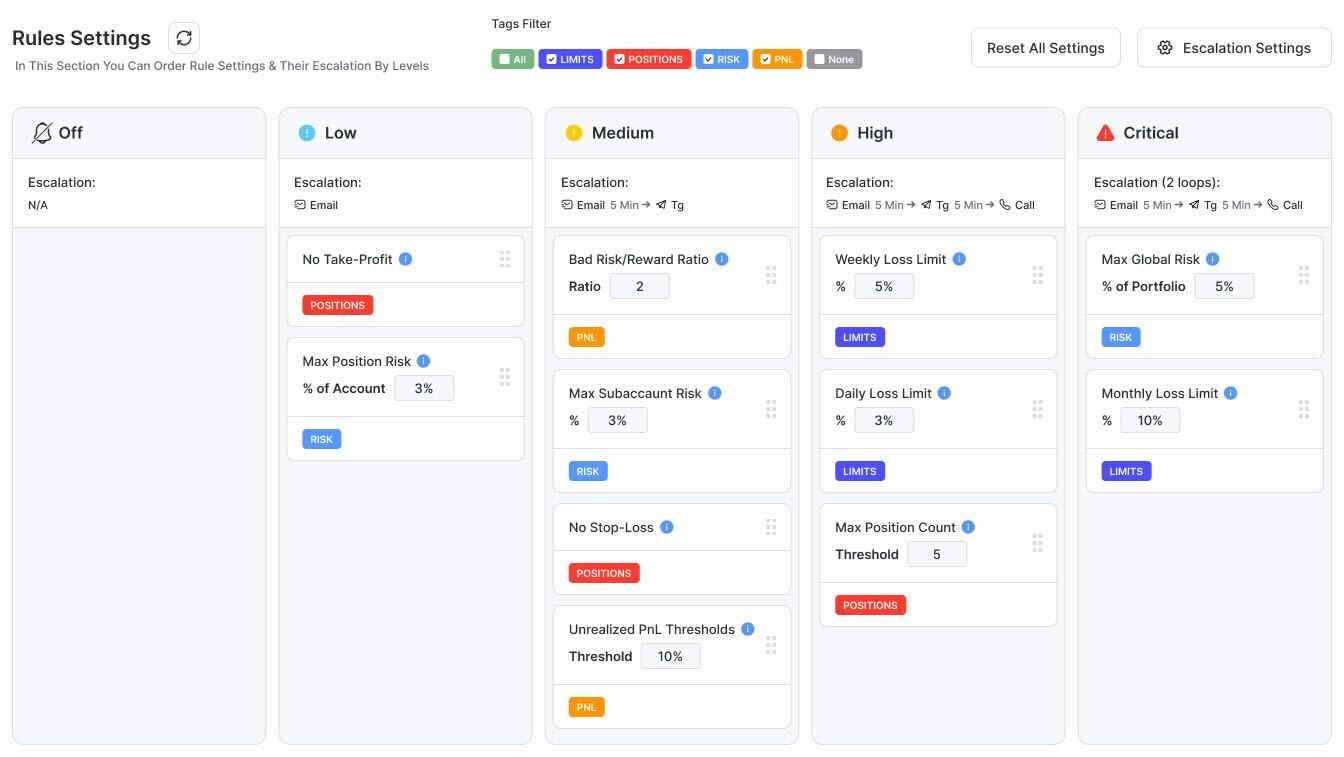1344x757 pixels.
Task: Click info icon next to No Take-Profit
Action: 406,259
